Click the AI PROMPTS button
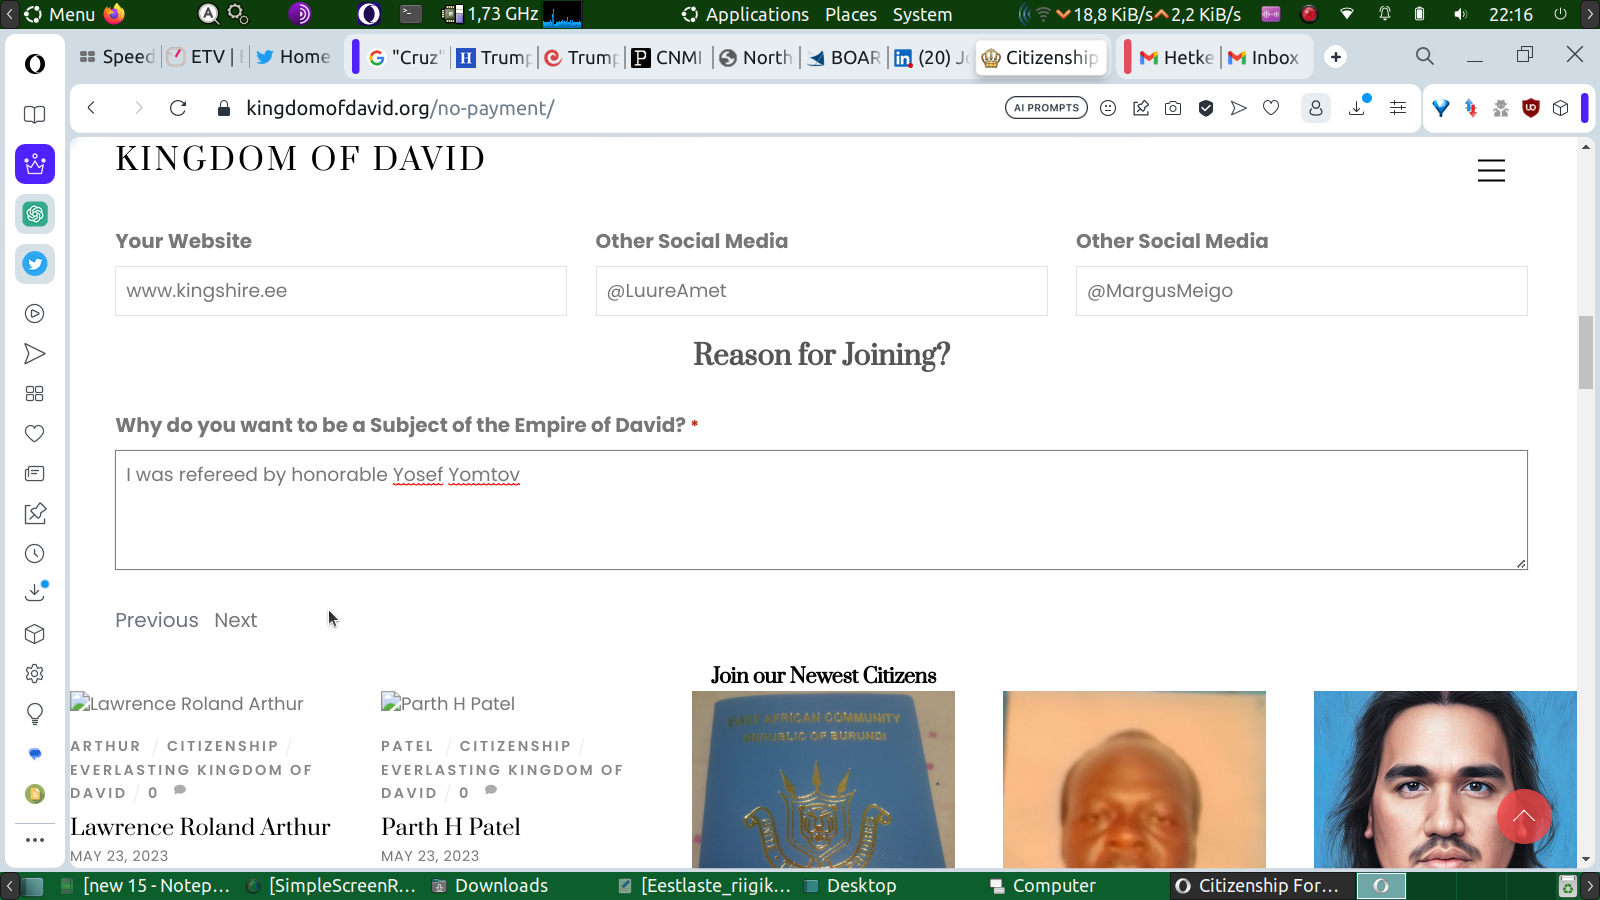 (1046, 108)
